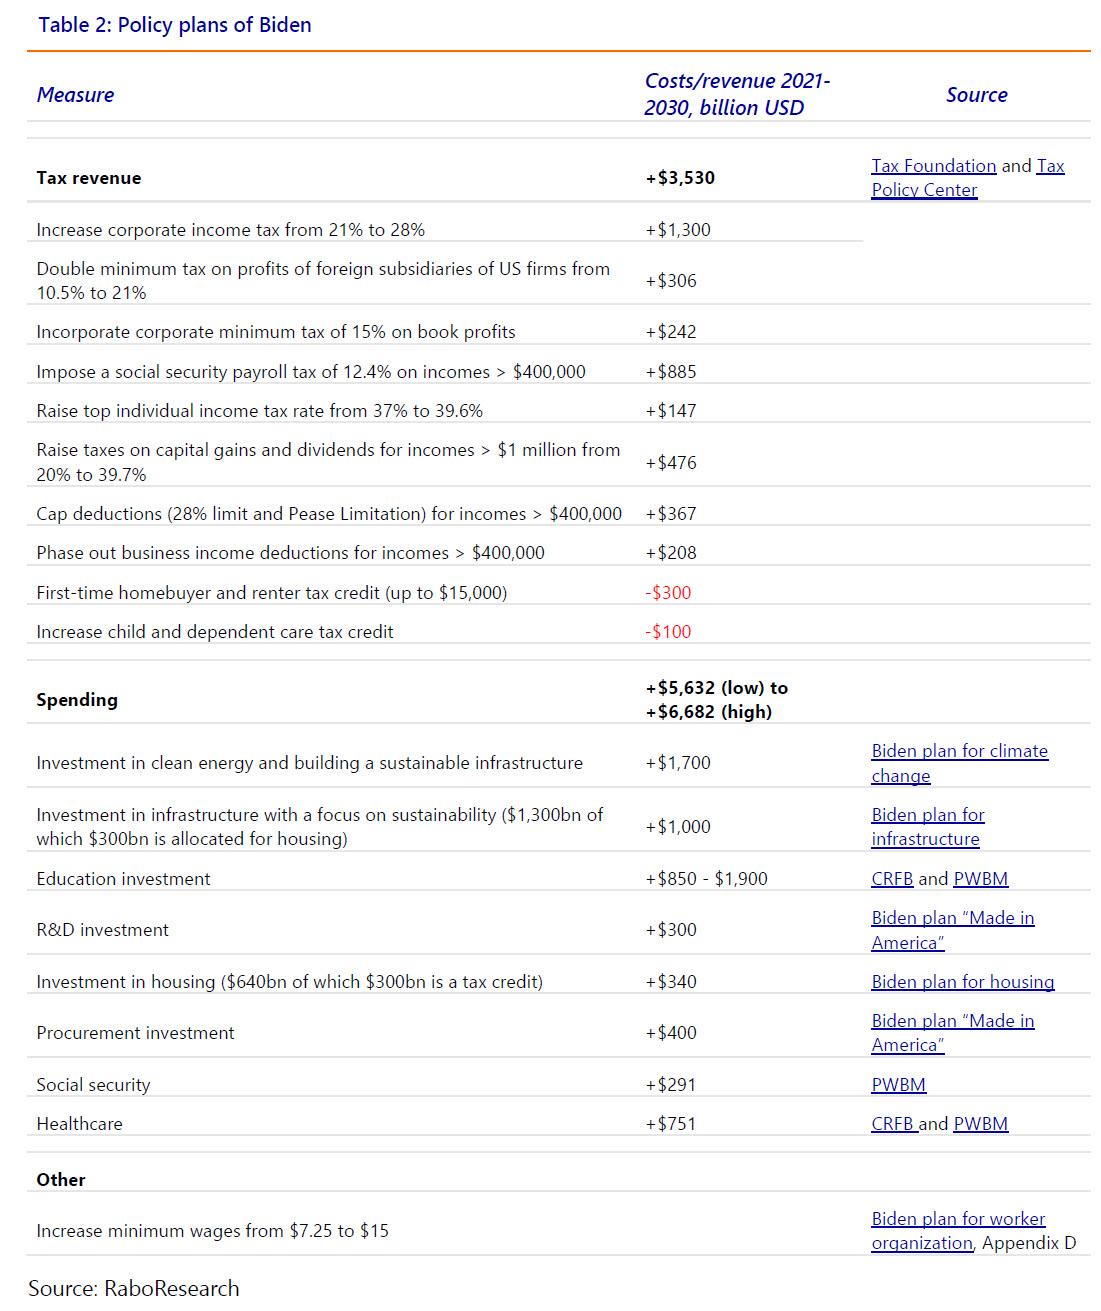Click the "Source: RaboResearch" footer text
Viewport: 1101px width, 1311px height.
(x=134, y=1288)
